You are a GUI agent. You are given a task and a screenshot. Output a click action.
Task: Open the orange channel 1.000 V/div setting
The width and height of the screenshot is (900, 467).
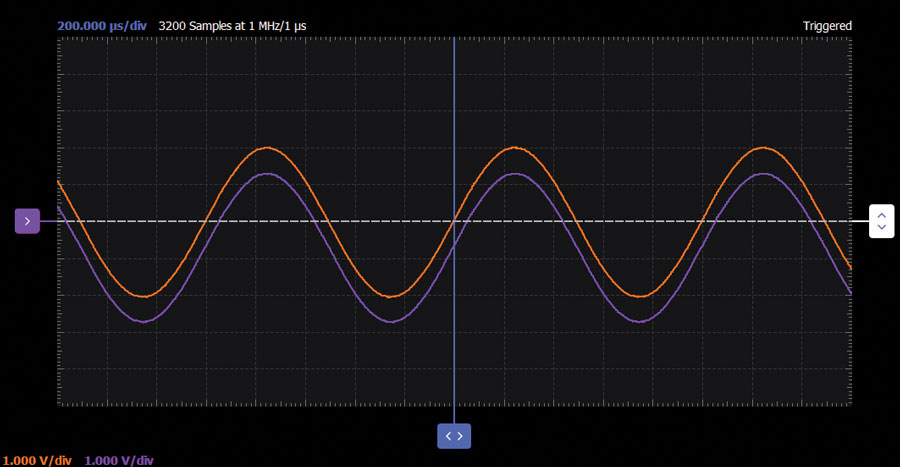pos(37,460)
